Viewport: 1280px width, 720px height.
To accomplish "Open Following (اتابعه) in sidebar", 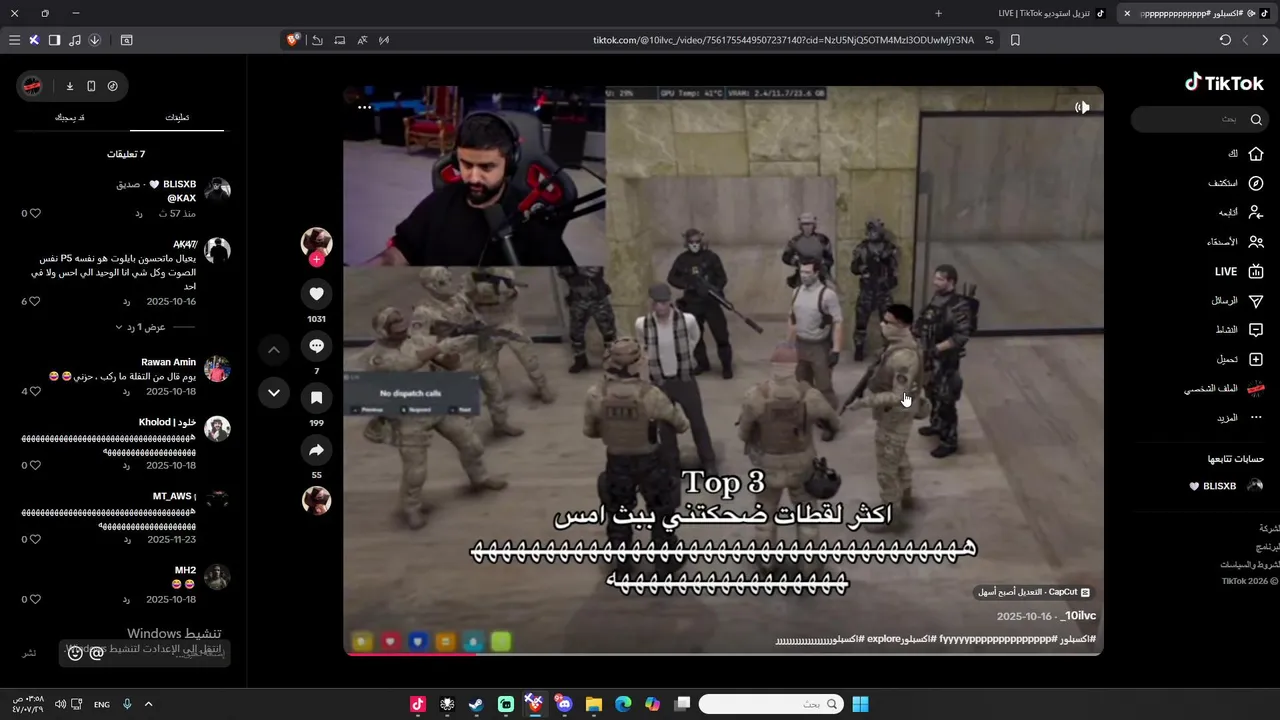I will click(x=1241, y=212).
